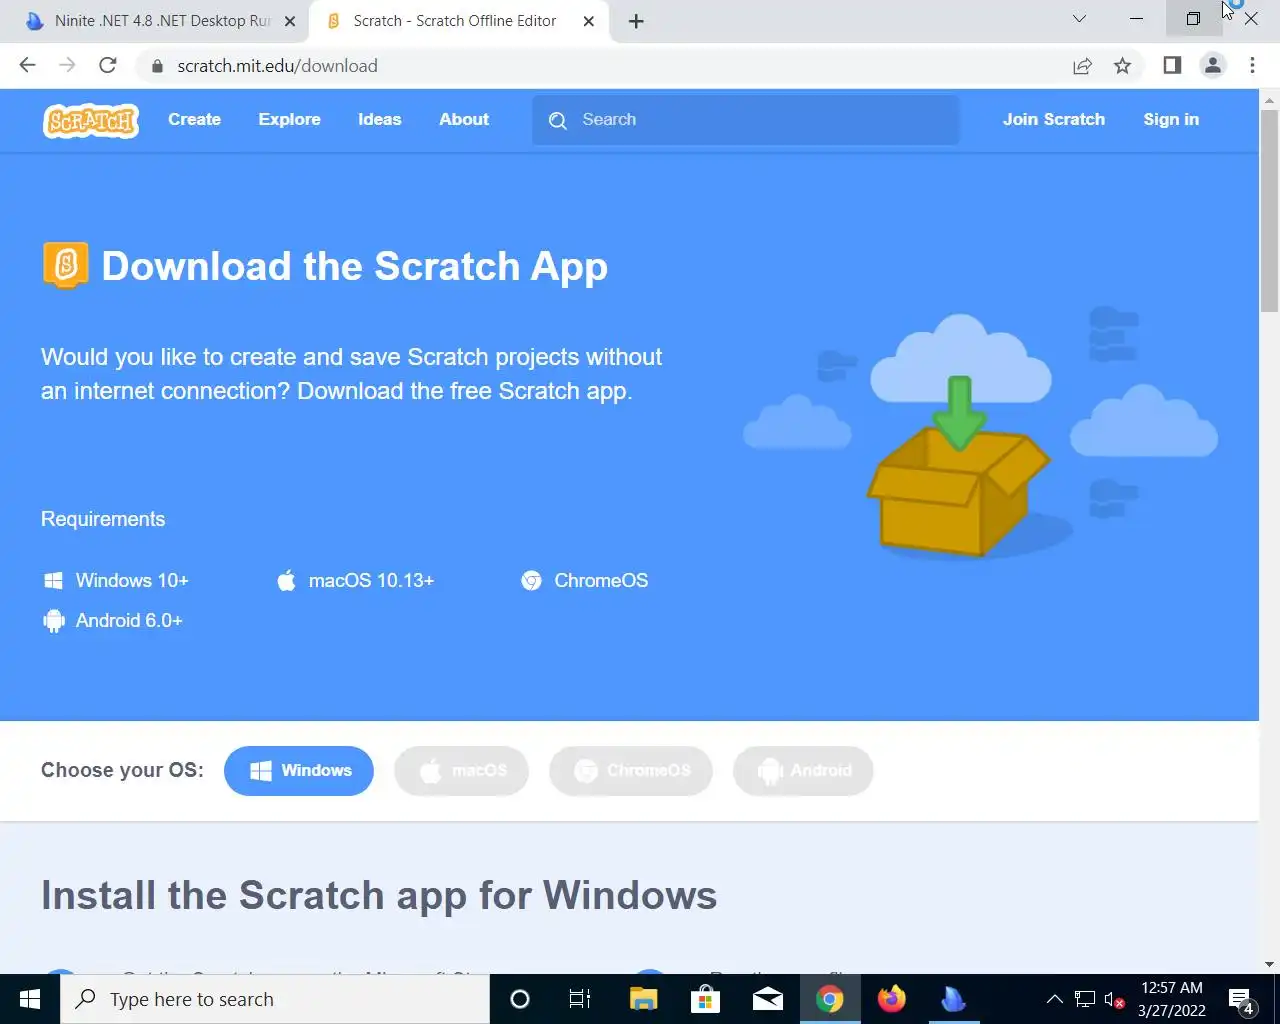Click Sign in link
This screenshot has height=1024, width=1280.
[x=1171, y=119]
